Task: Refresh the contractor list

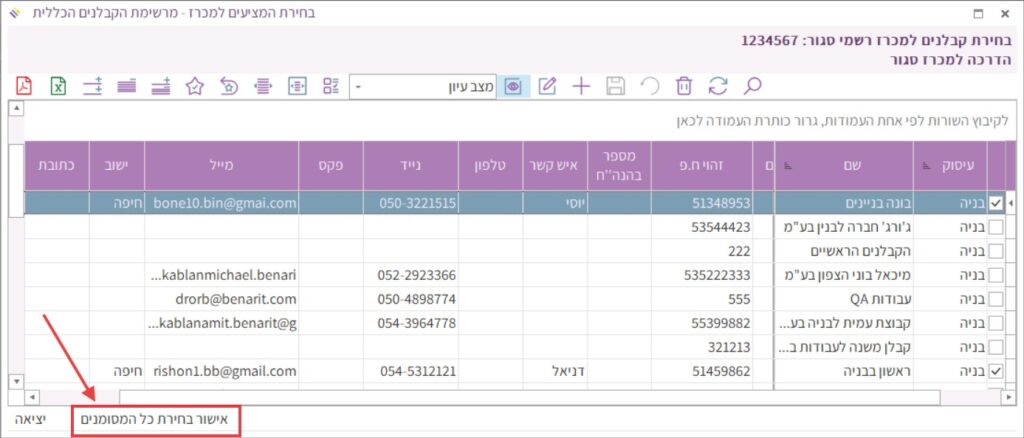Action: tap(718, 86)
